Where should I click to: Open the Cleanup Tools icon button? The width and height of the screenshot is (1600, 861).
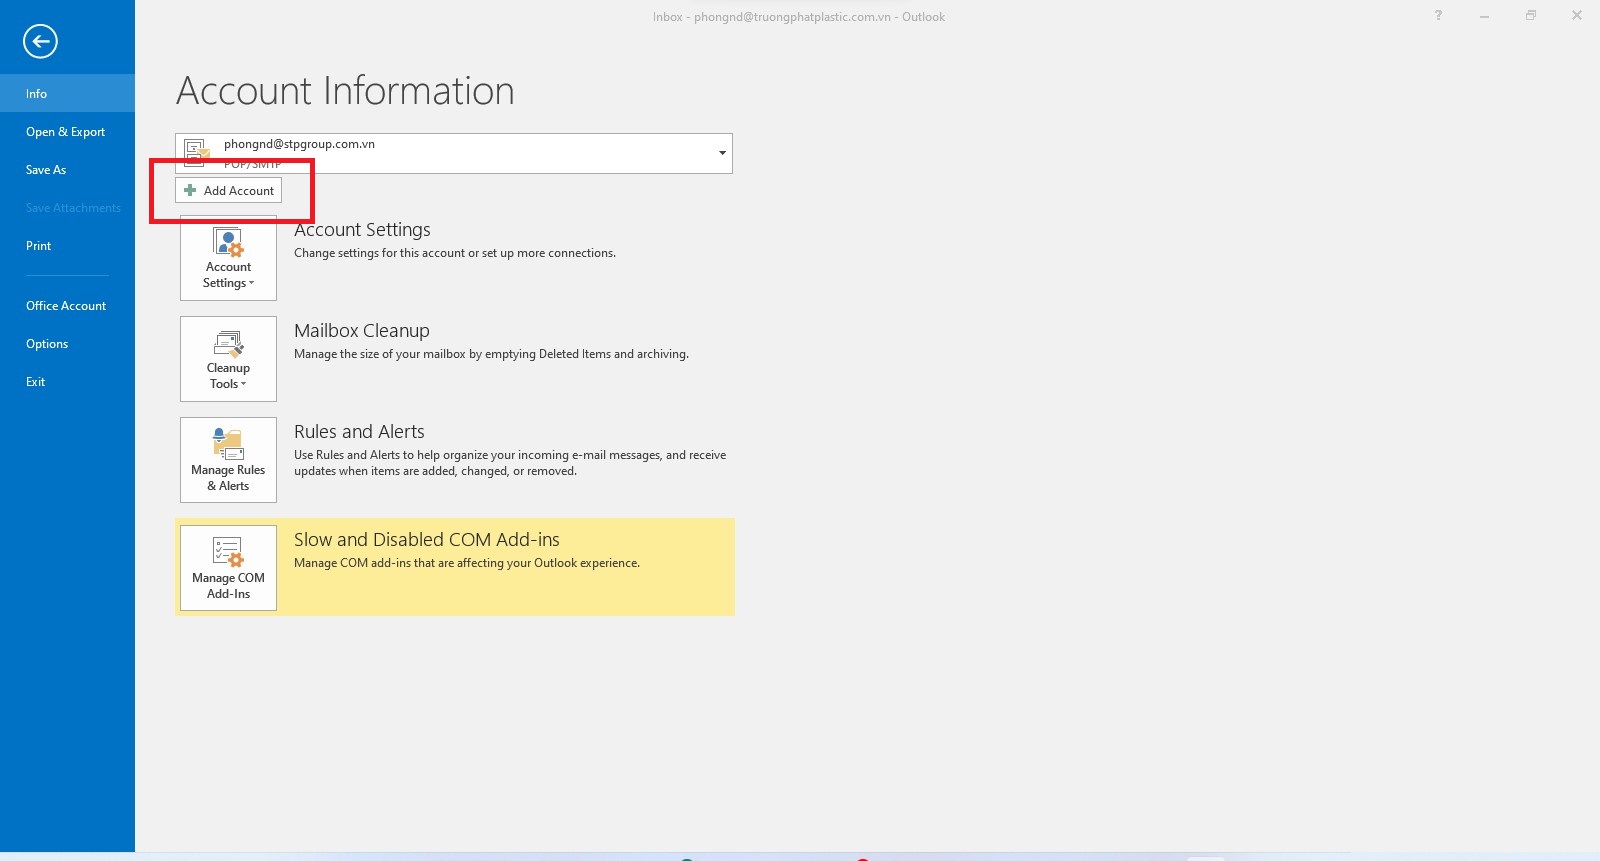[228, 359]
